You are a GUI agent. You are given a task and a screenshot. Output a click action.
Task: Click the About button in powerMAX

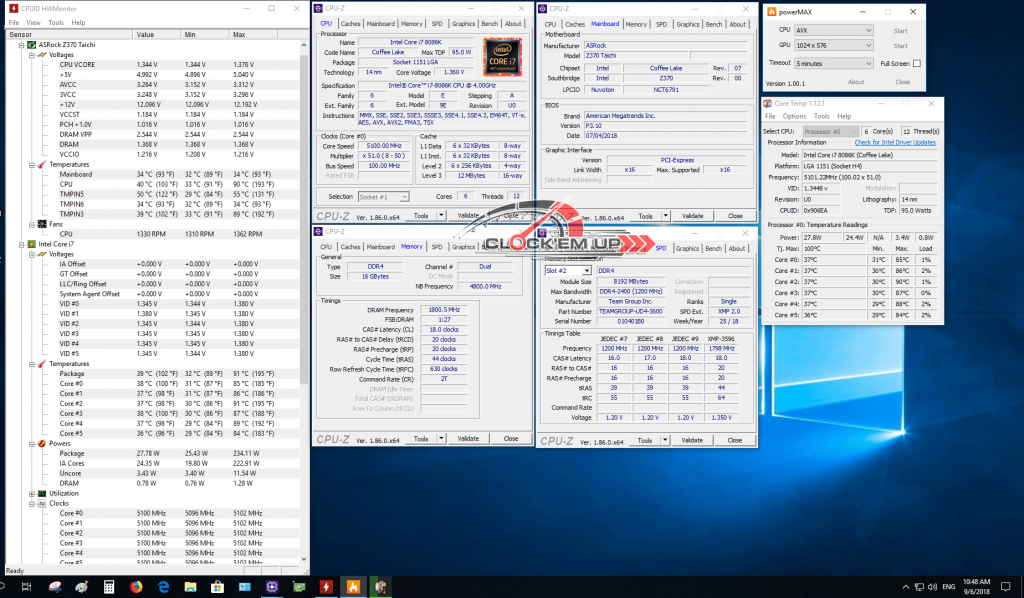(x=856, y=82)
